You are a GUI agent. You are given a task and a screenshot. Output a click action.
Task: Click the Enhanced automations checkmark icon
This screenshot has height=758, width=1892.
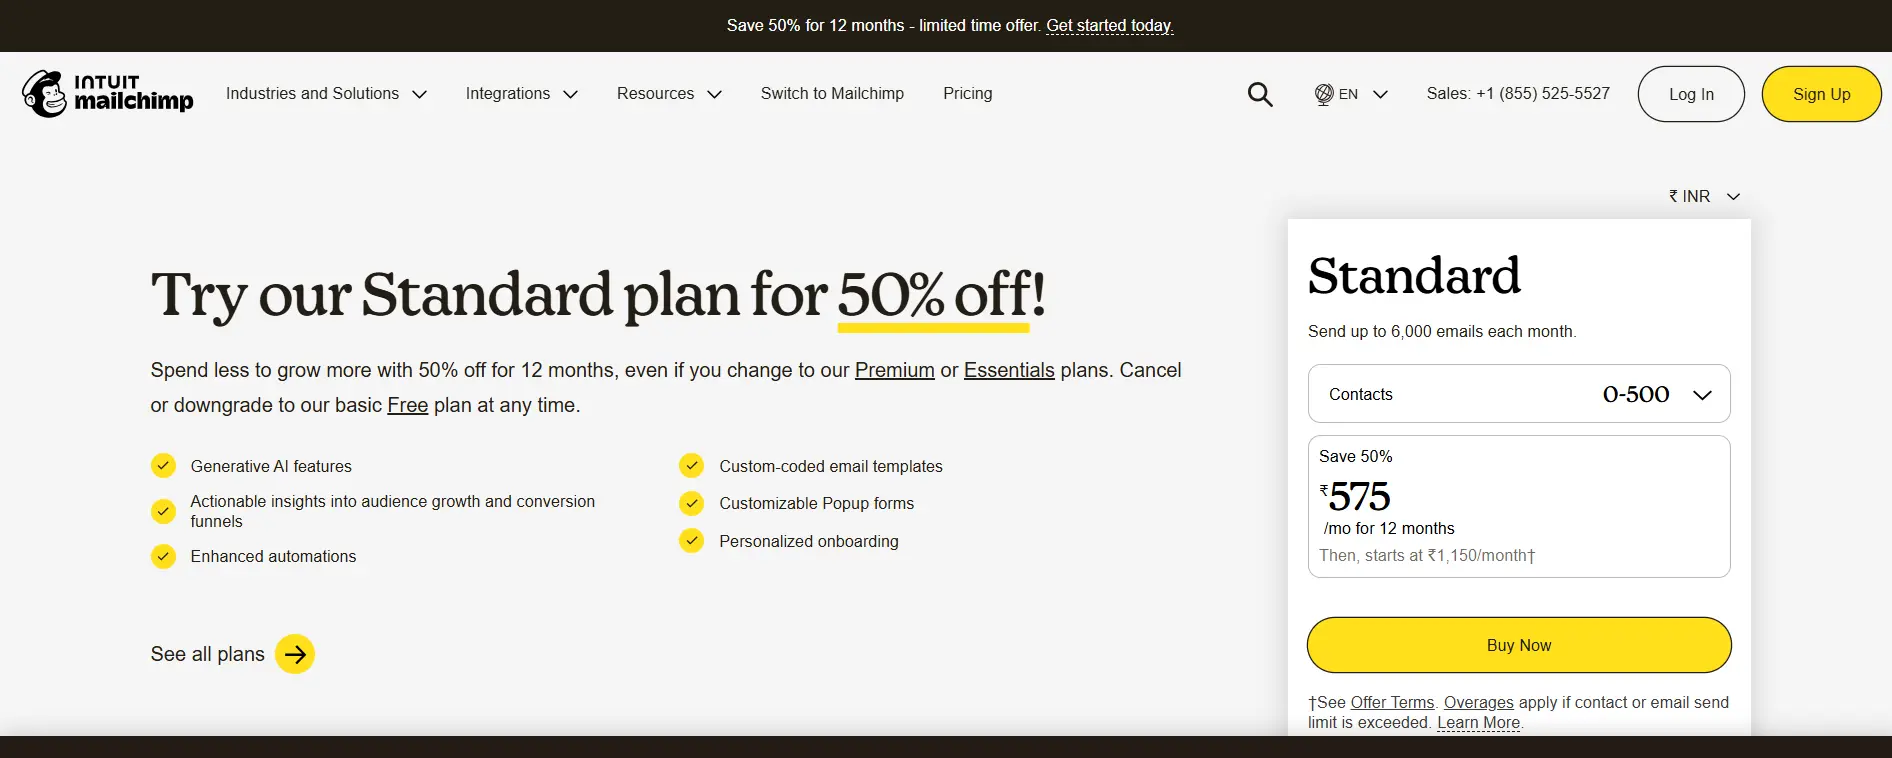click(163, 556)
